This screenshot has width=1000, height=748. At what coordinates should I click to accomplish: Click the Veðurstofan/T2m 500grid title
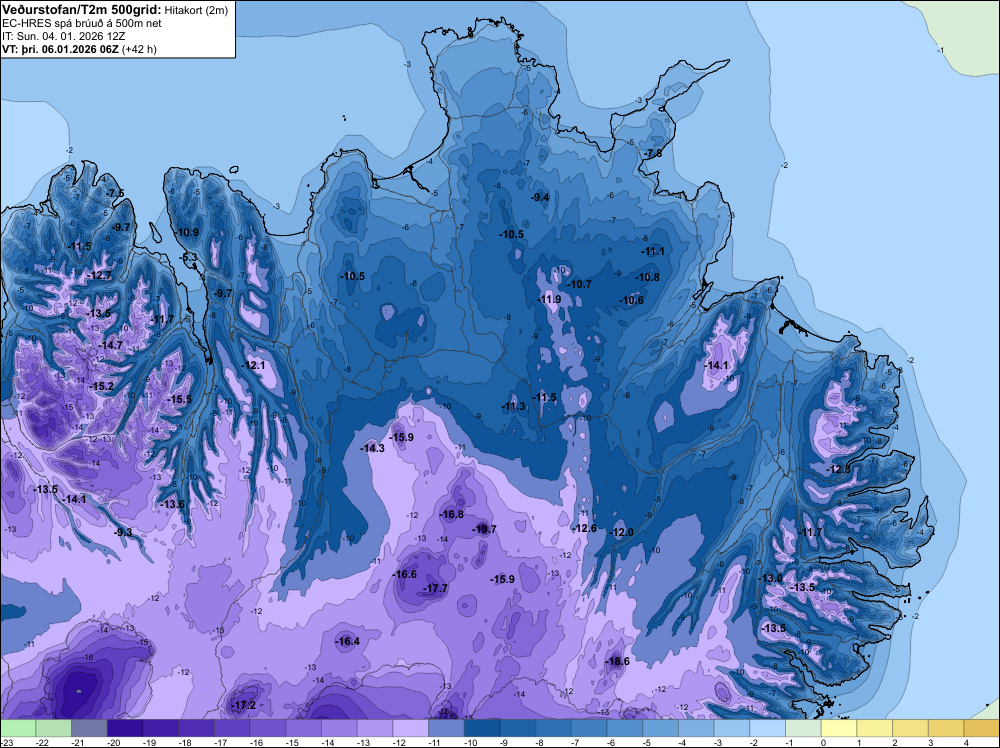pos(82,10)
